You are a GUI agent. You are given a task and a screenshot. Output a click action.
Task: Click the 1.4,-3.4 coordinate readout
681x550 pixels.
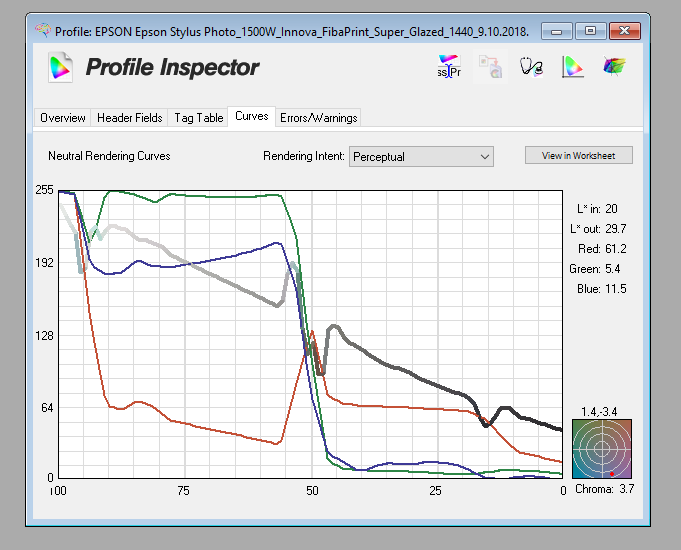(x=599, y=412)
